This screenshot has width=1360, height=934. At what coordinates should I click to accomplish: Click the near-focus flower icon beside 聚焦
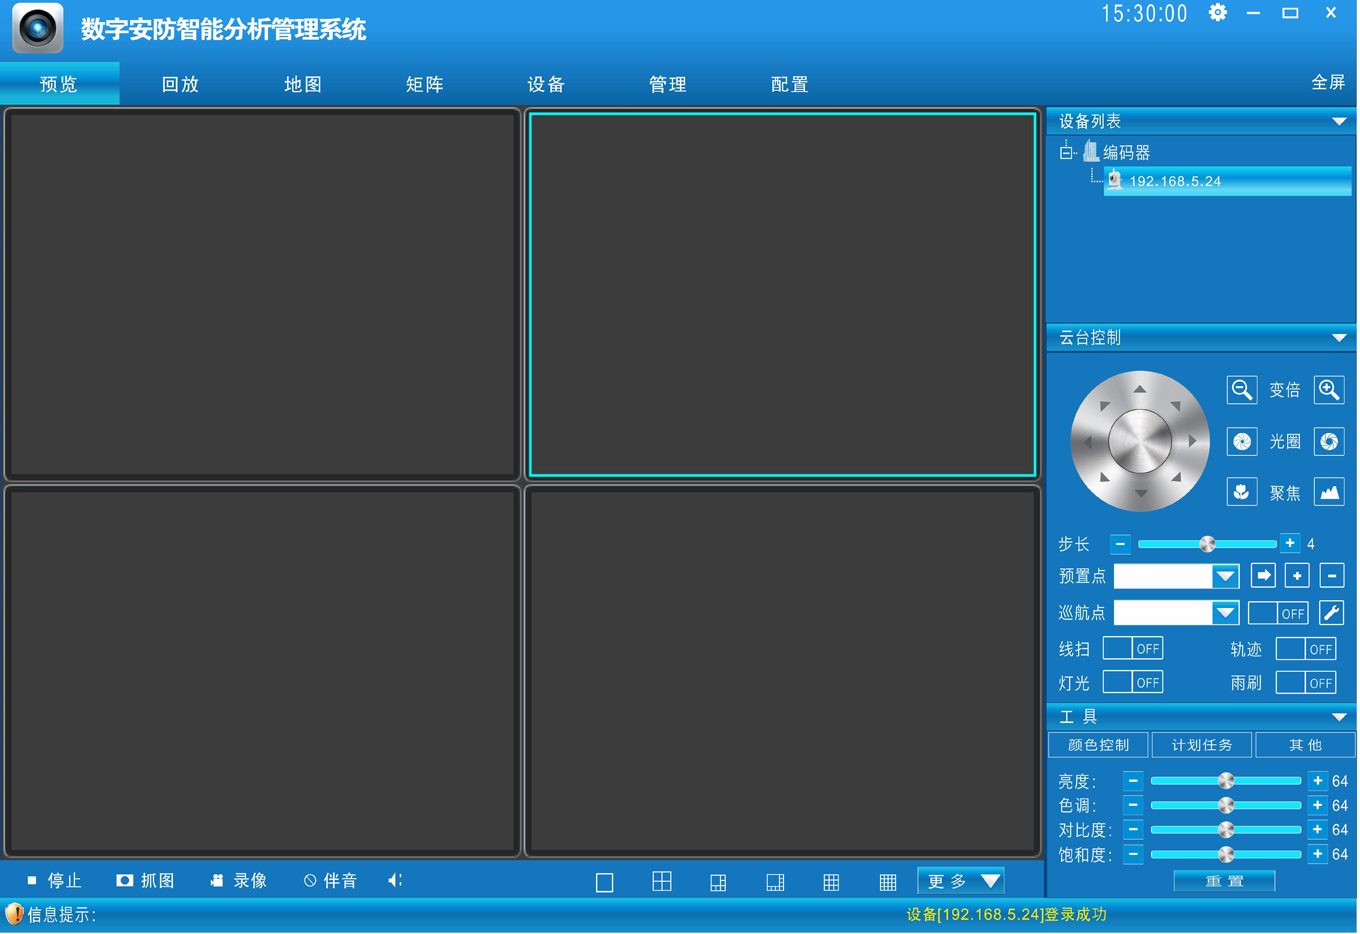coord(1242,491)
